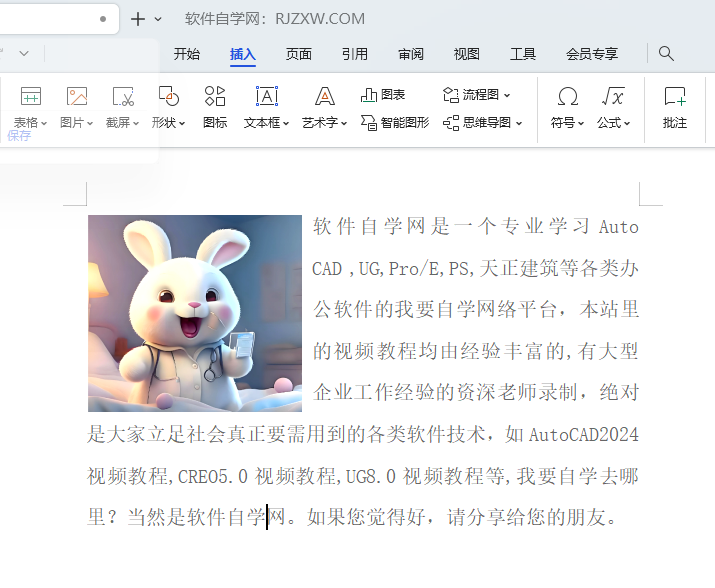Open the Review (审阅) tab
Screen dimensions: 715x588
[411, 54]
